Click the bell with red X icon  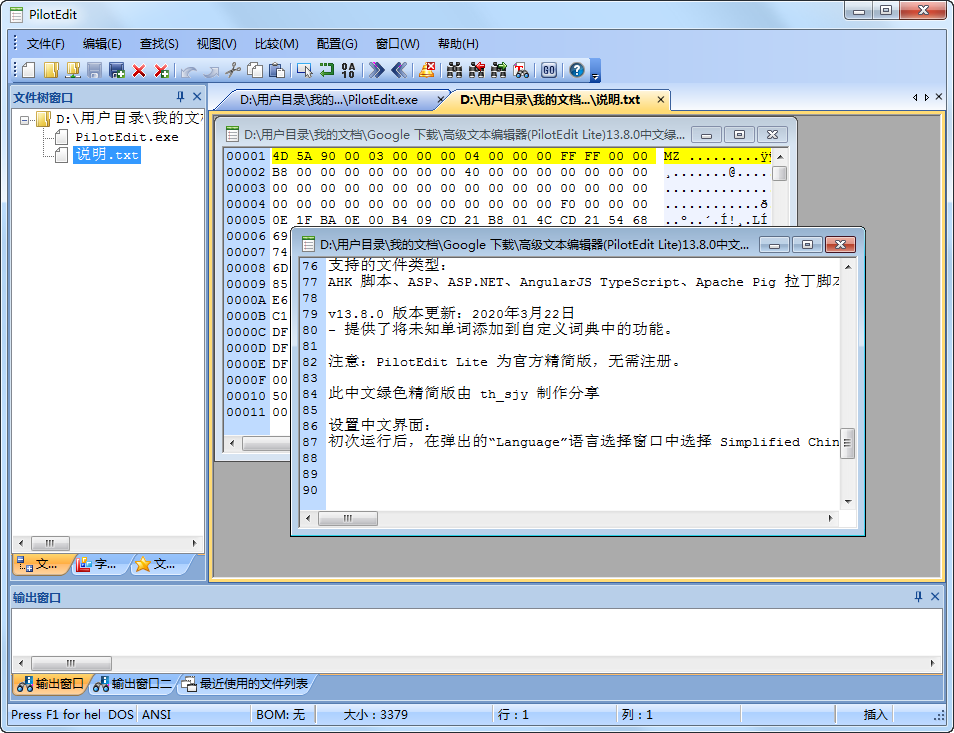point(427,71)
